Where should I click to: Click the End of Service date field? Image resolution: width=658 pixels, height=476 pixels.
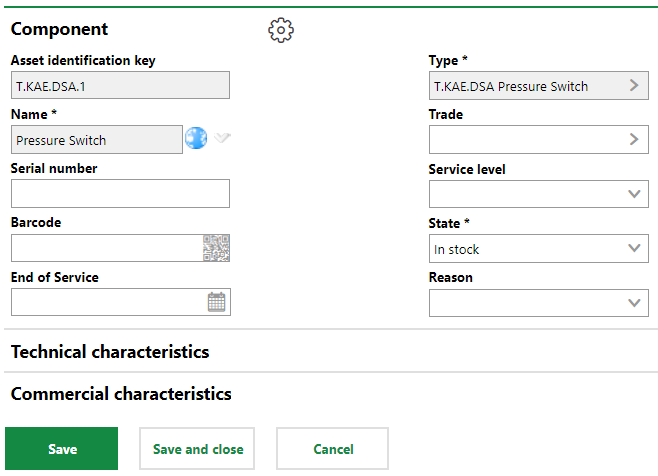coord(107,302)
